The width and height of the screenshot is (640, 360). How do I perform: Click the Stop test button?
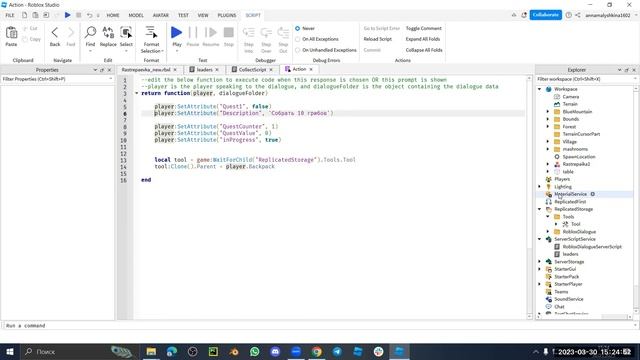pyautogui.click(x=229, y=33)
